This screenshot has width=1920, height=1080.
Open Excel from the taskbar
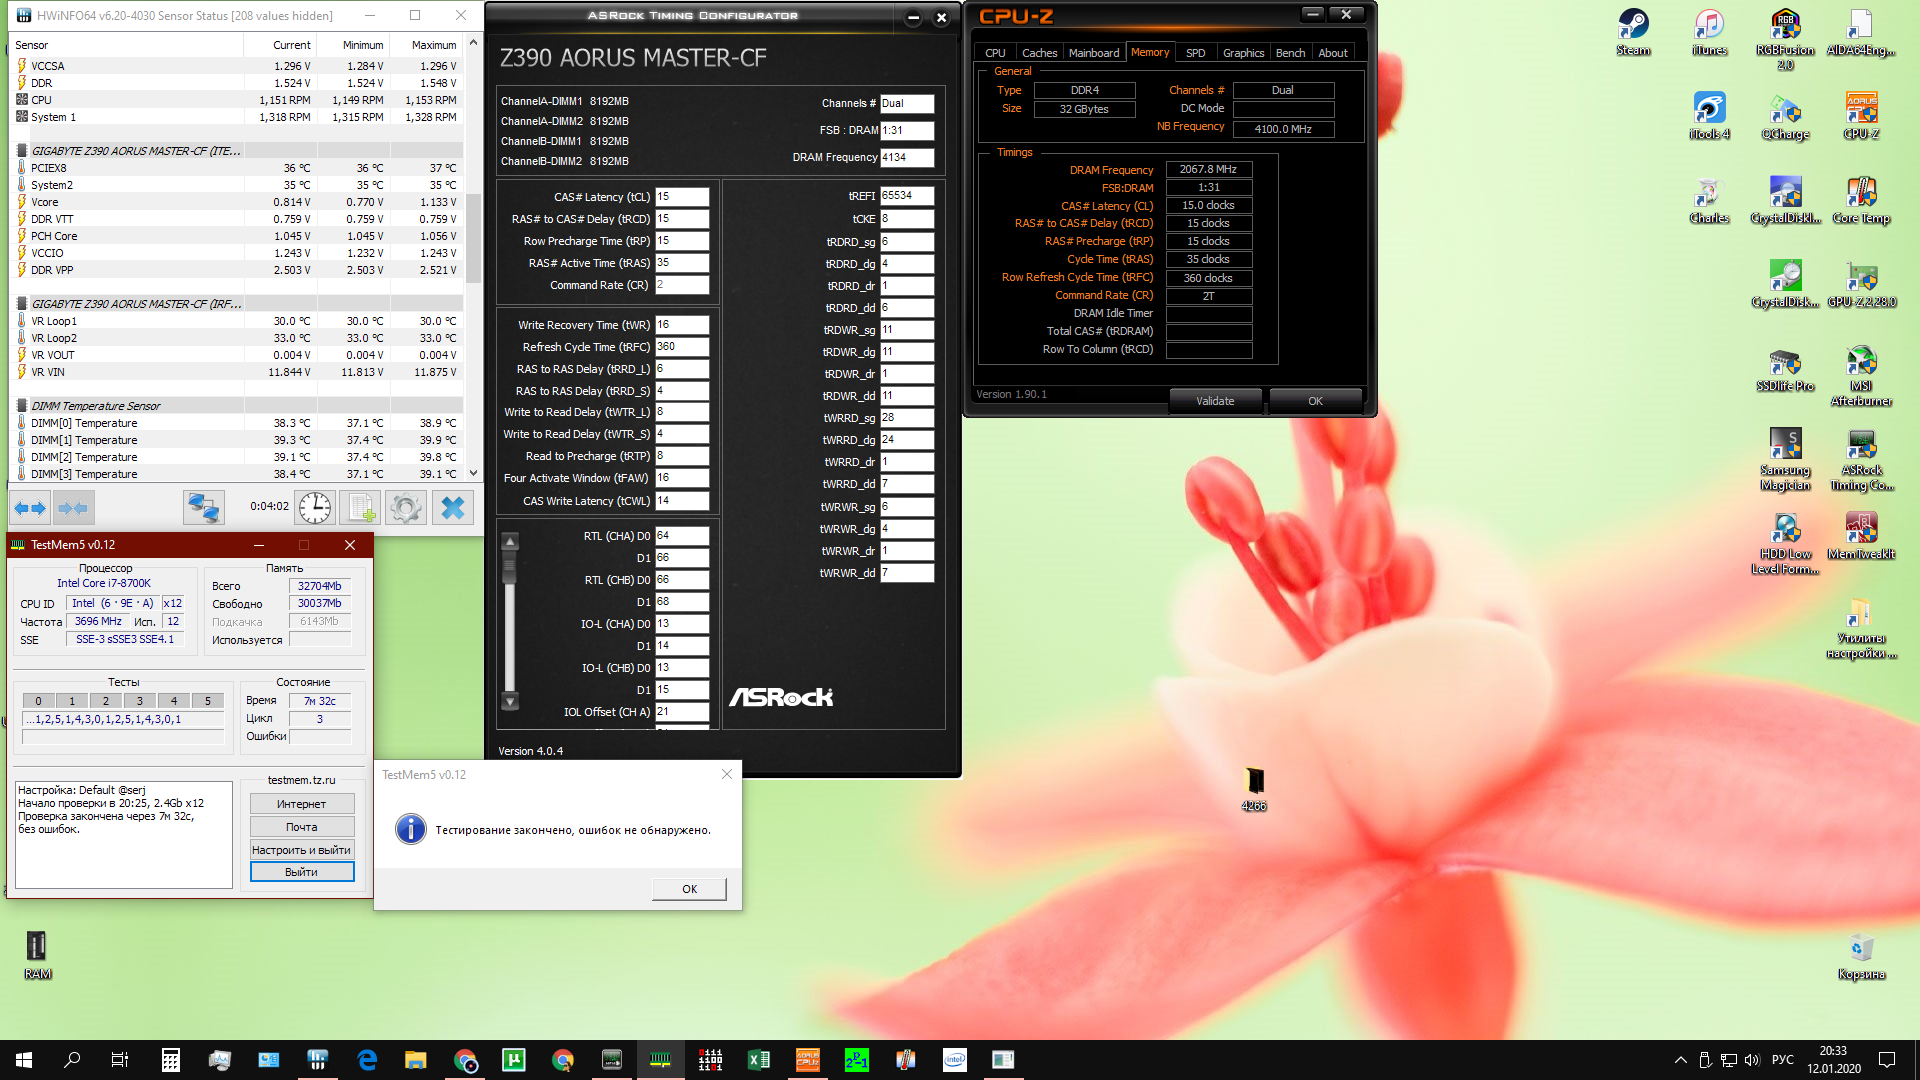point(758,1060)
